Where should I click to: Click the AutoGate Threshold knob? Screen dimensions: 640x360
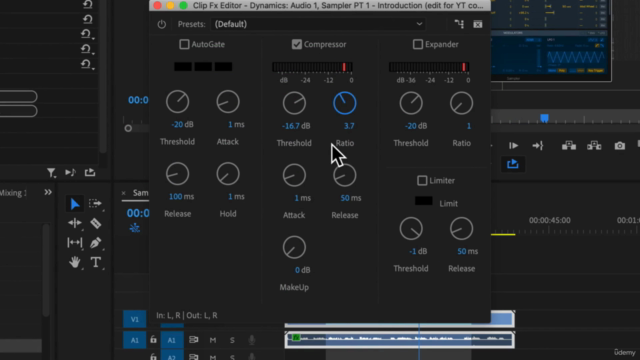click(x=178, y=102)
